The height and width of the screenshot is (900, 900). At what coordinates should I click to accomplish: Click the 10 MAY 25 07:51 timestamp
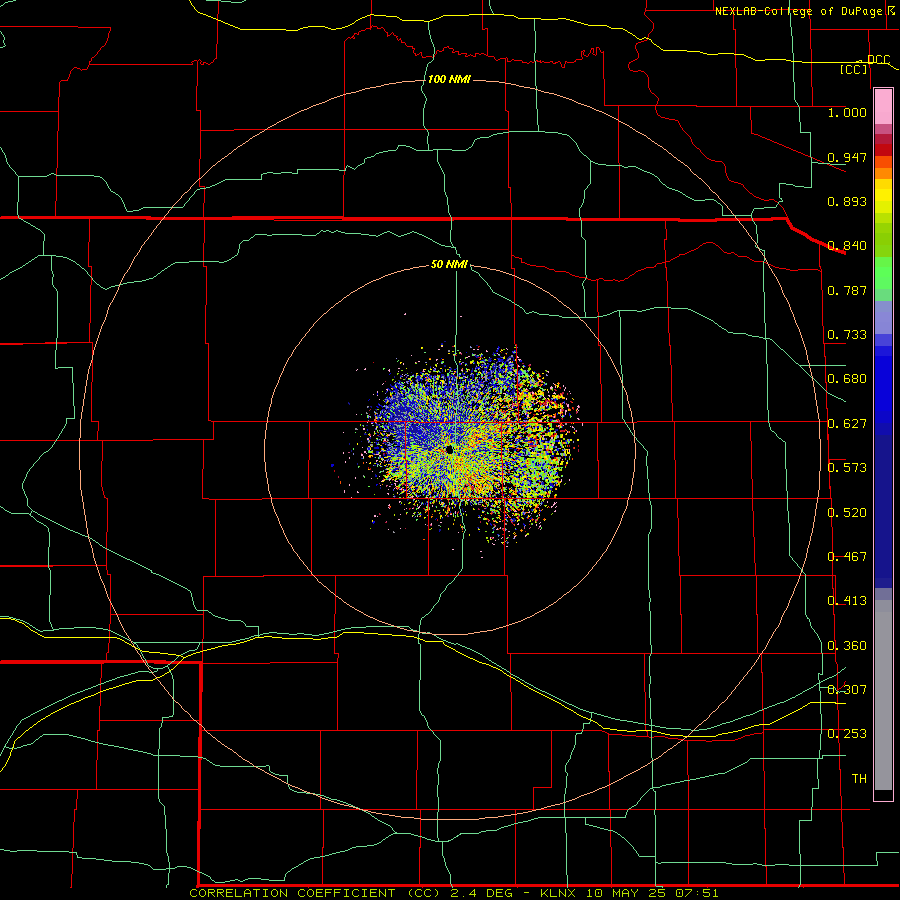pyautogui.click(x=653, y=893)
